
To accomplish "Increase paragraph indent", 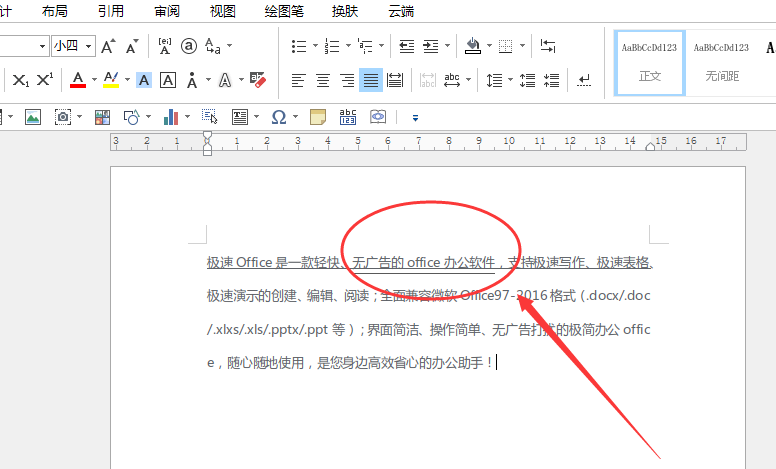I will tap(431, 47).
